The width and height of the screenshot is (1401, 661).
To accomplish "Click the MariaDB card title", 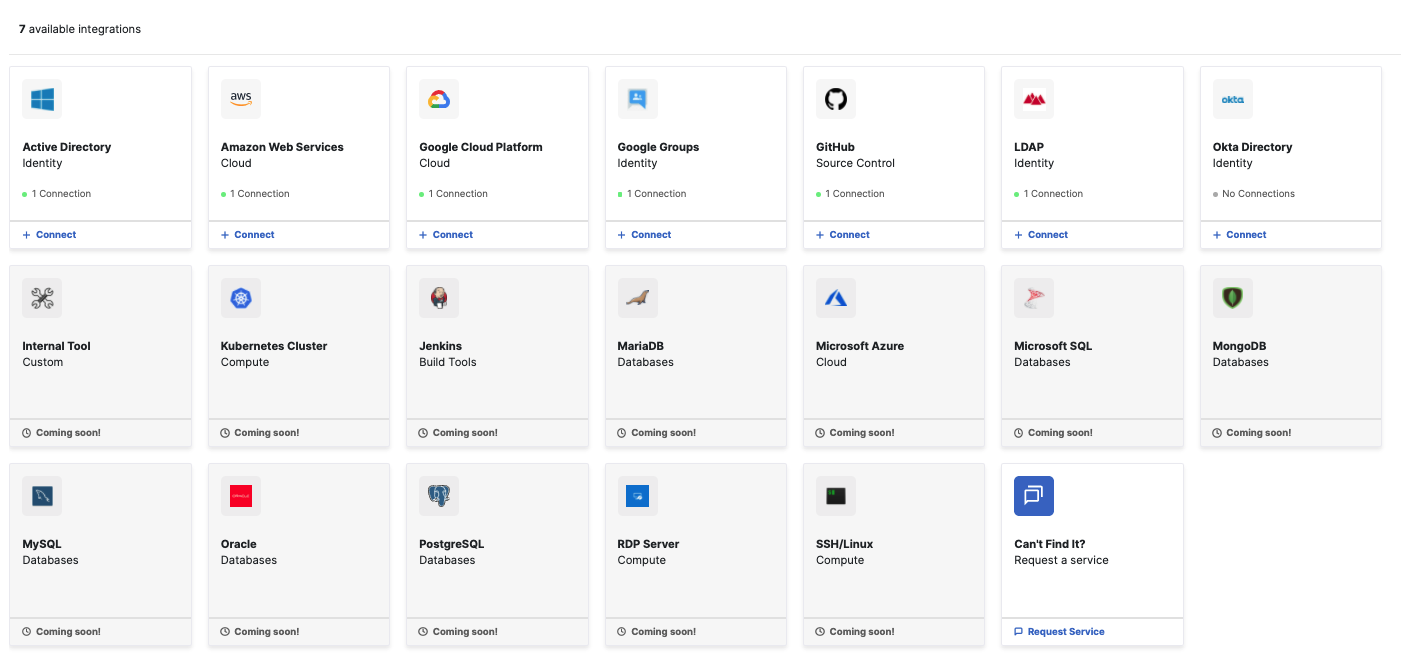I will pos(641,346).
